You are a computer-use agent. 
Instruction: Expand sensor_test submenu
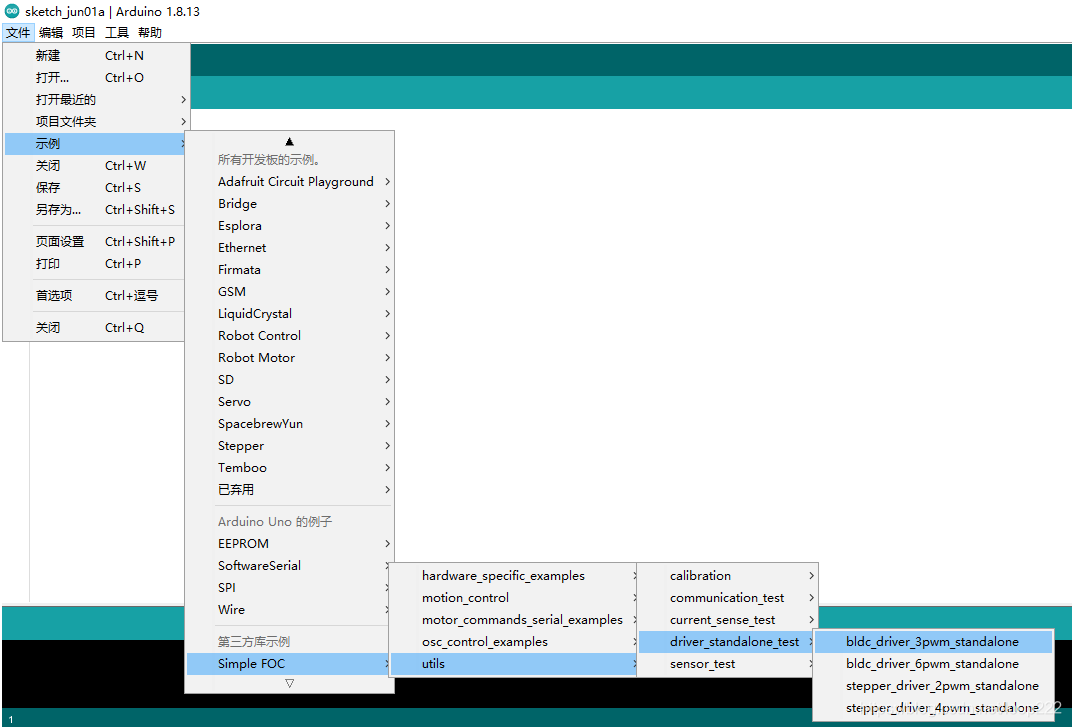point(727,663)
